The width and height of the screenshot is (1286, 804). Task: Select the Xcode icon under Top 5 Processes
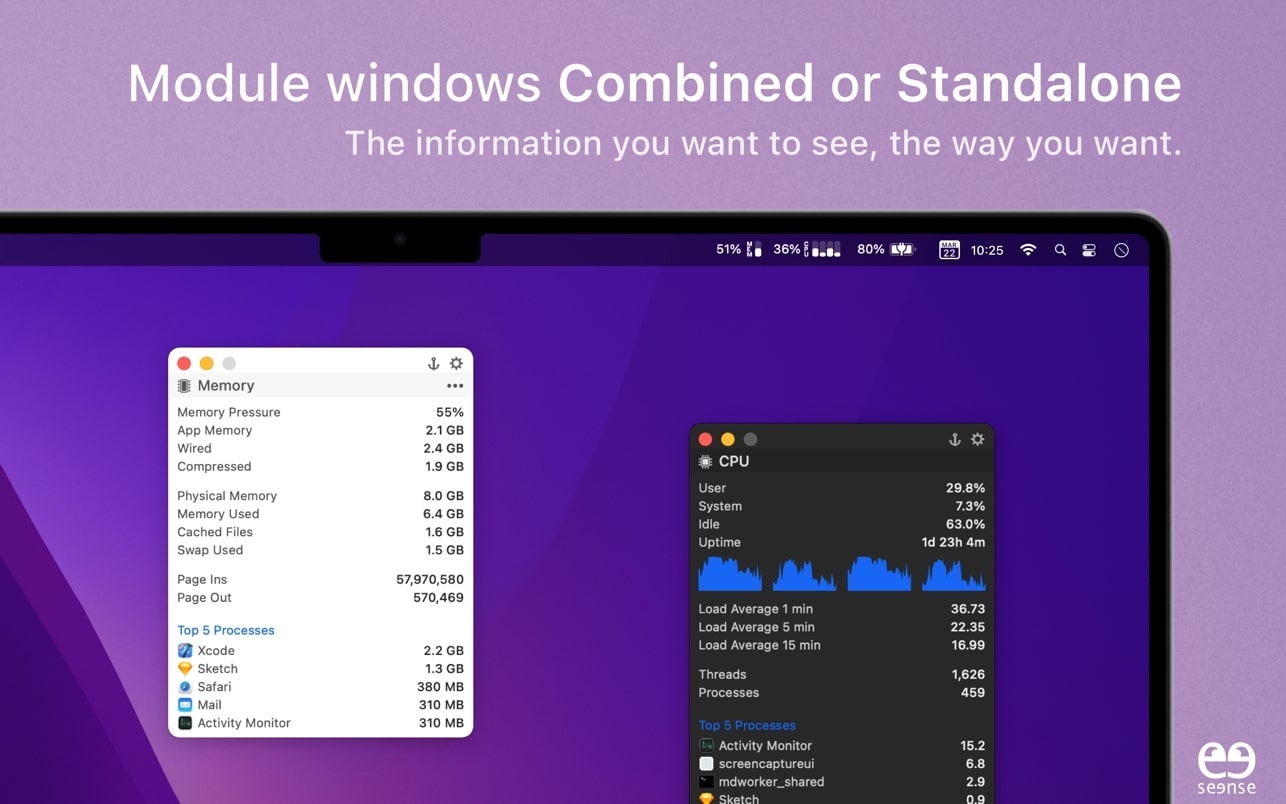pyautogui.click(x=185, y=650)
